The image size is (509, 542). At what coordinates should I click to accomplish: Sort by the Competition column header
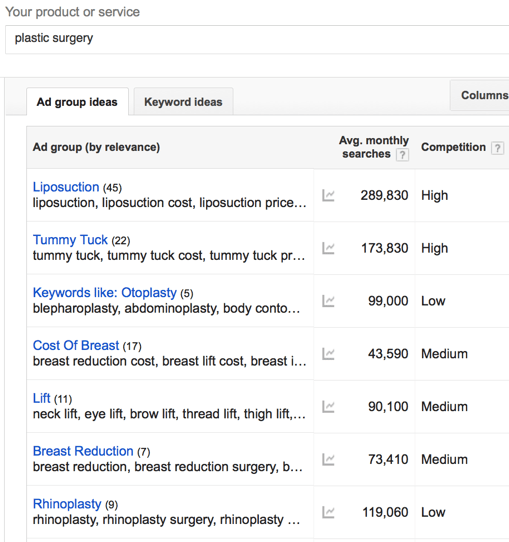click(x=453, y=147)
